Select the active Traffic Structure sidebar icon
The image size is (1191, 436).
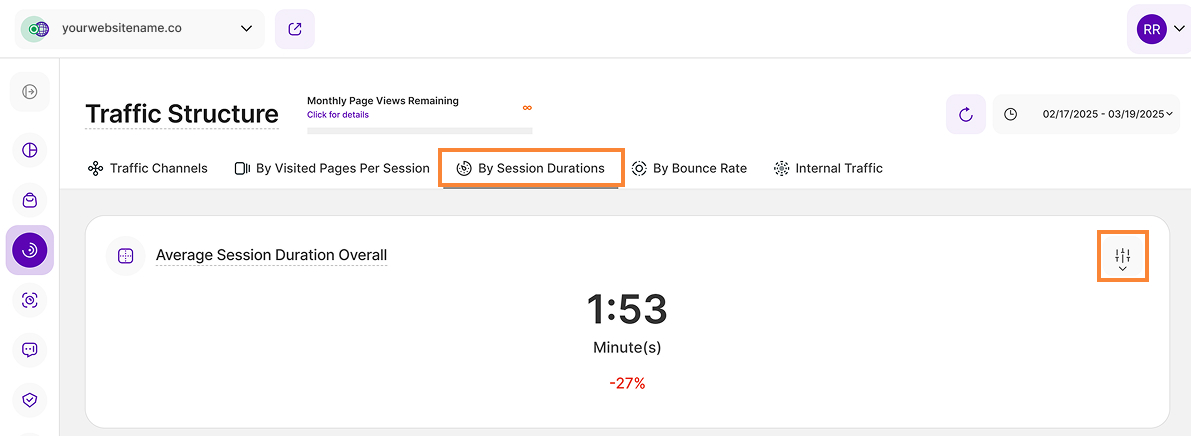coord(30,250)
